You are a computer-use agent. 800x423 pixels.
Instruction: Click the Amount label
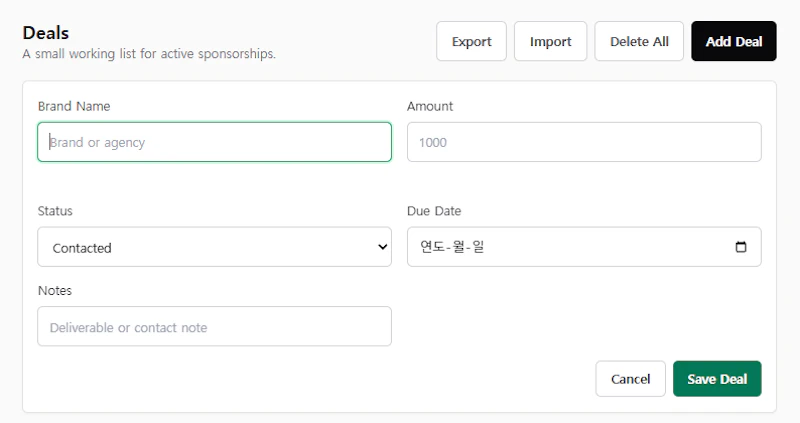click(x=430, y=106)
